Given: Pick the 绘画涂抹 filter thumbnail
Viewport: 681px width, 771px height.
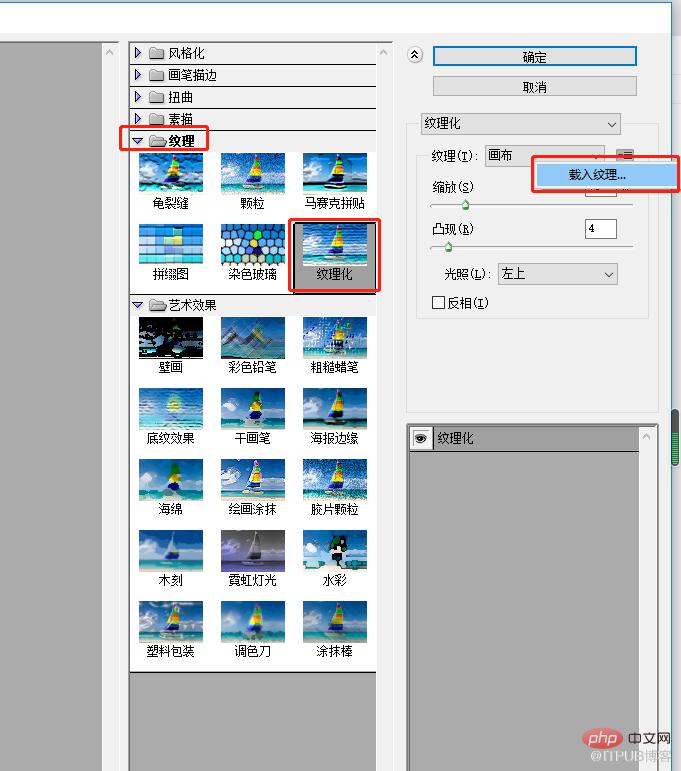Looking at the screenshot, I should click(253, 479).
